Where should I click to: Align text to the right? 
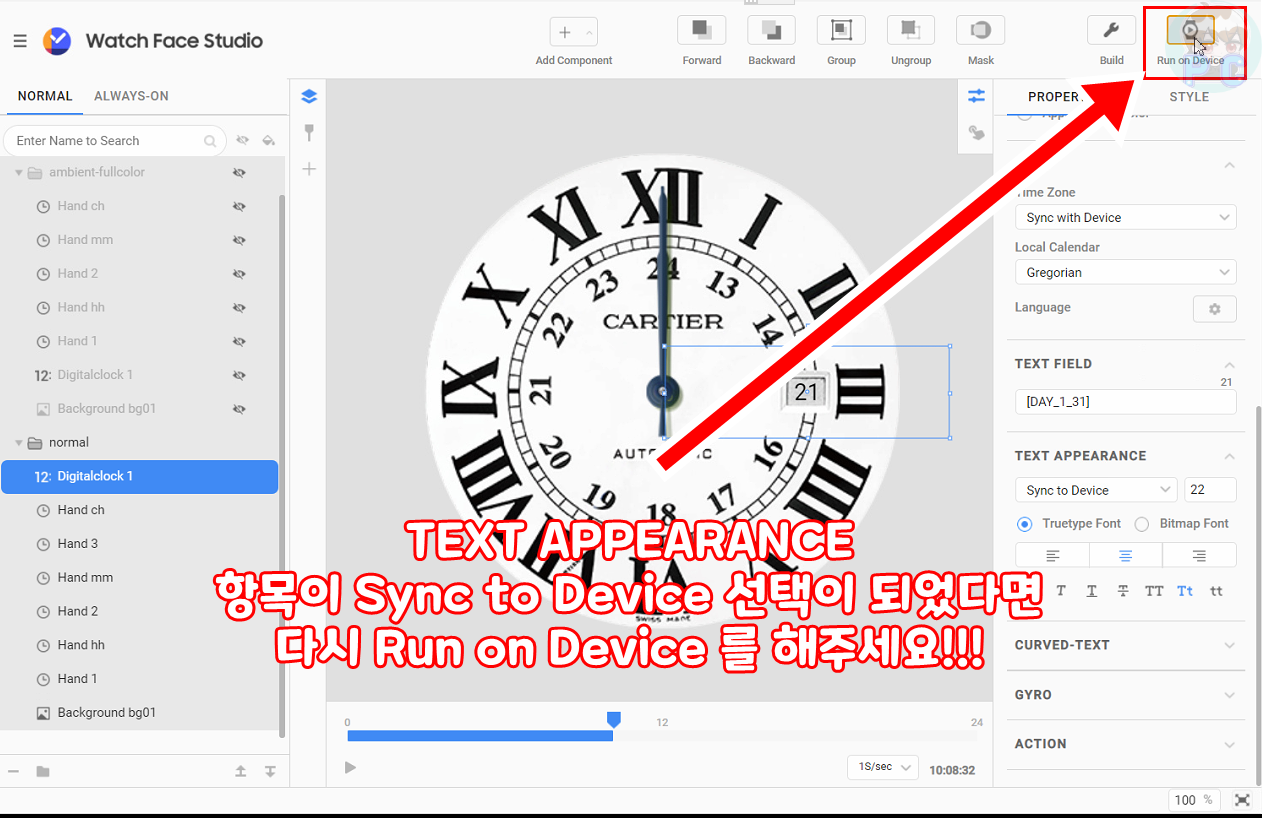click(x=1199, y=555)
